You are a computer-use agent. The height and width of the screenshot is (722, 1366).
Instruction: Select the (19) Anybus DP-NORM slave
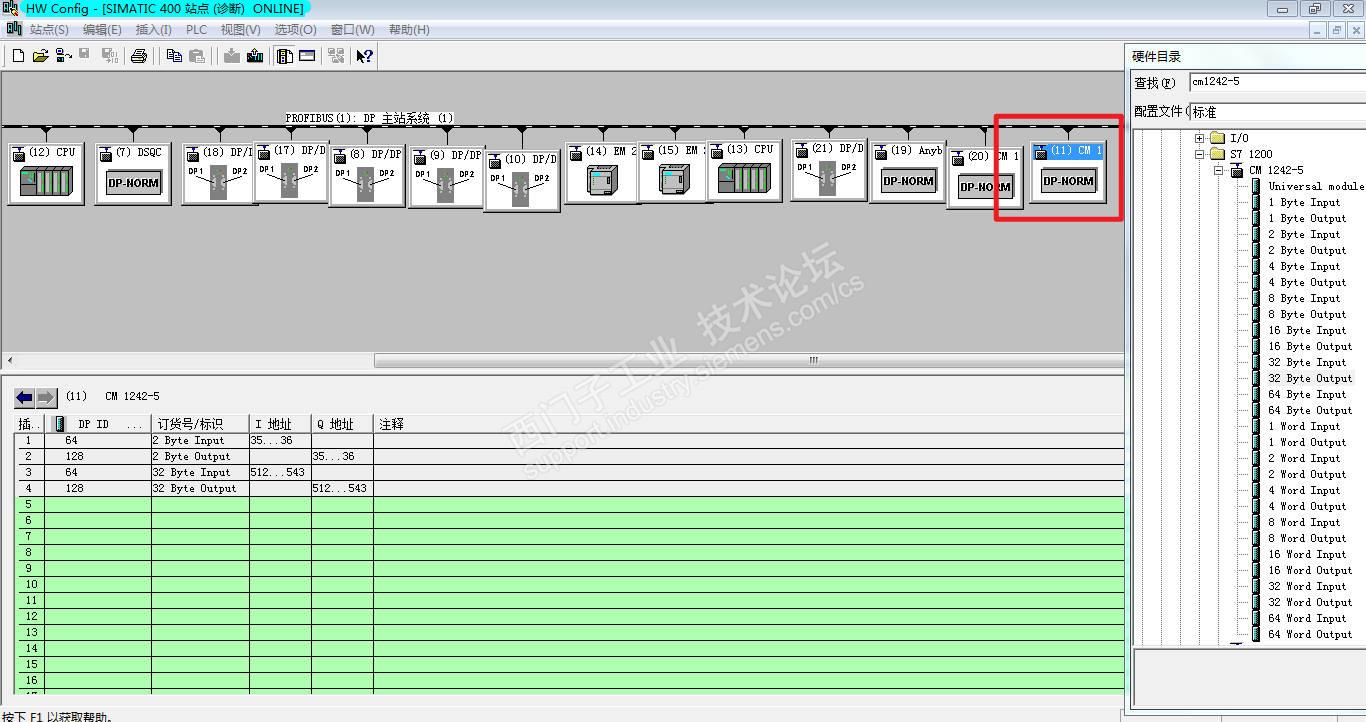[x=907, y=172]
